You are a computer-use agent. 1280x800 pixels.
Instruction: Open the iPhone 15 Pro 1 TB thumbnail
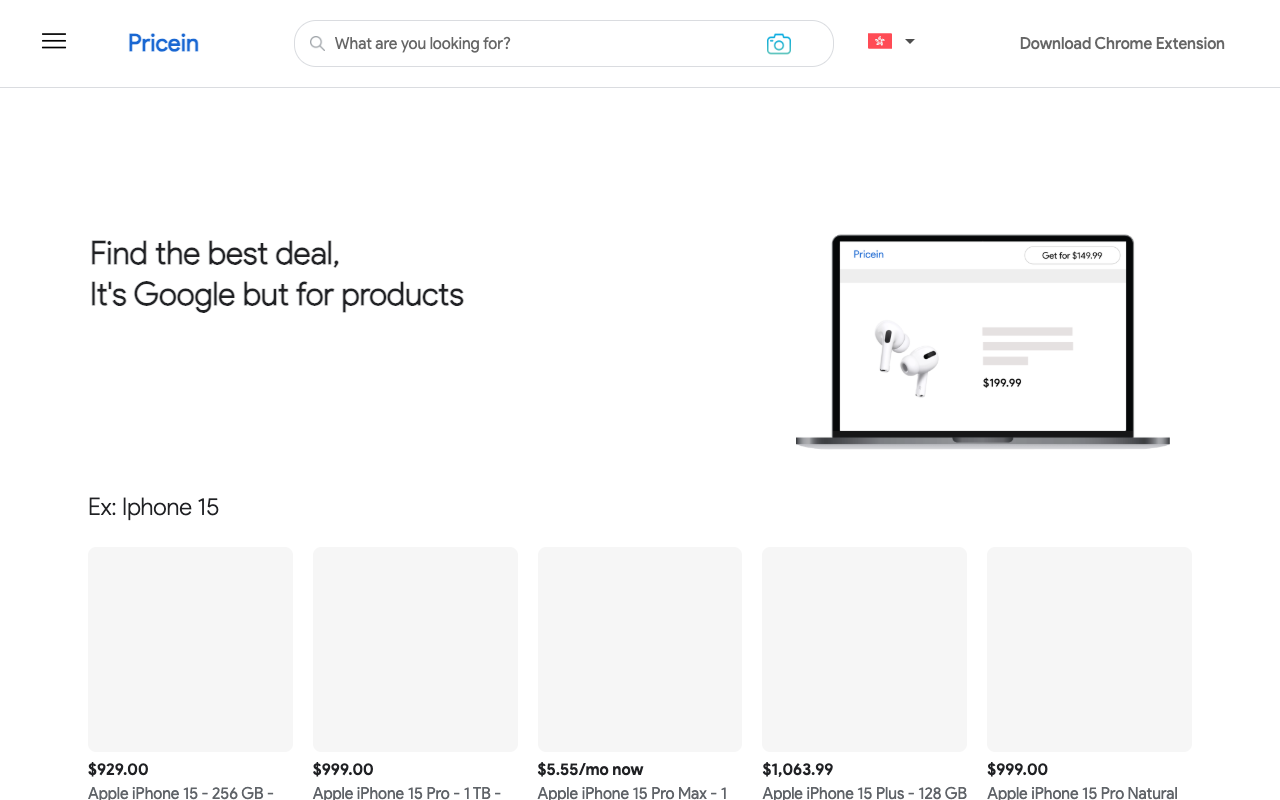pos(415,649)
